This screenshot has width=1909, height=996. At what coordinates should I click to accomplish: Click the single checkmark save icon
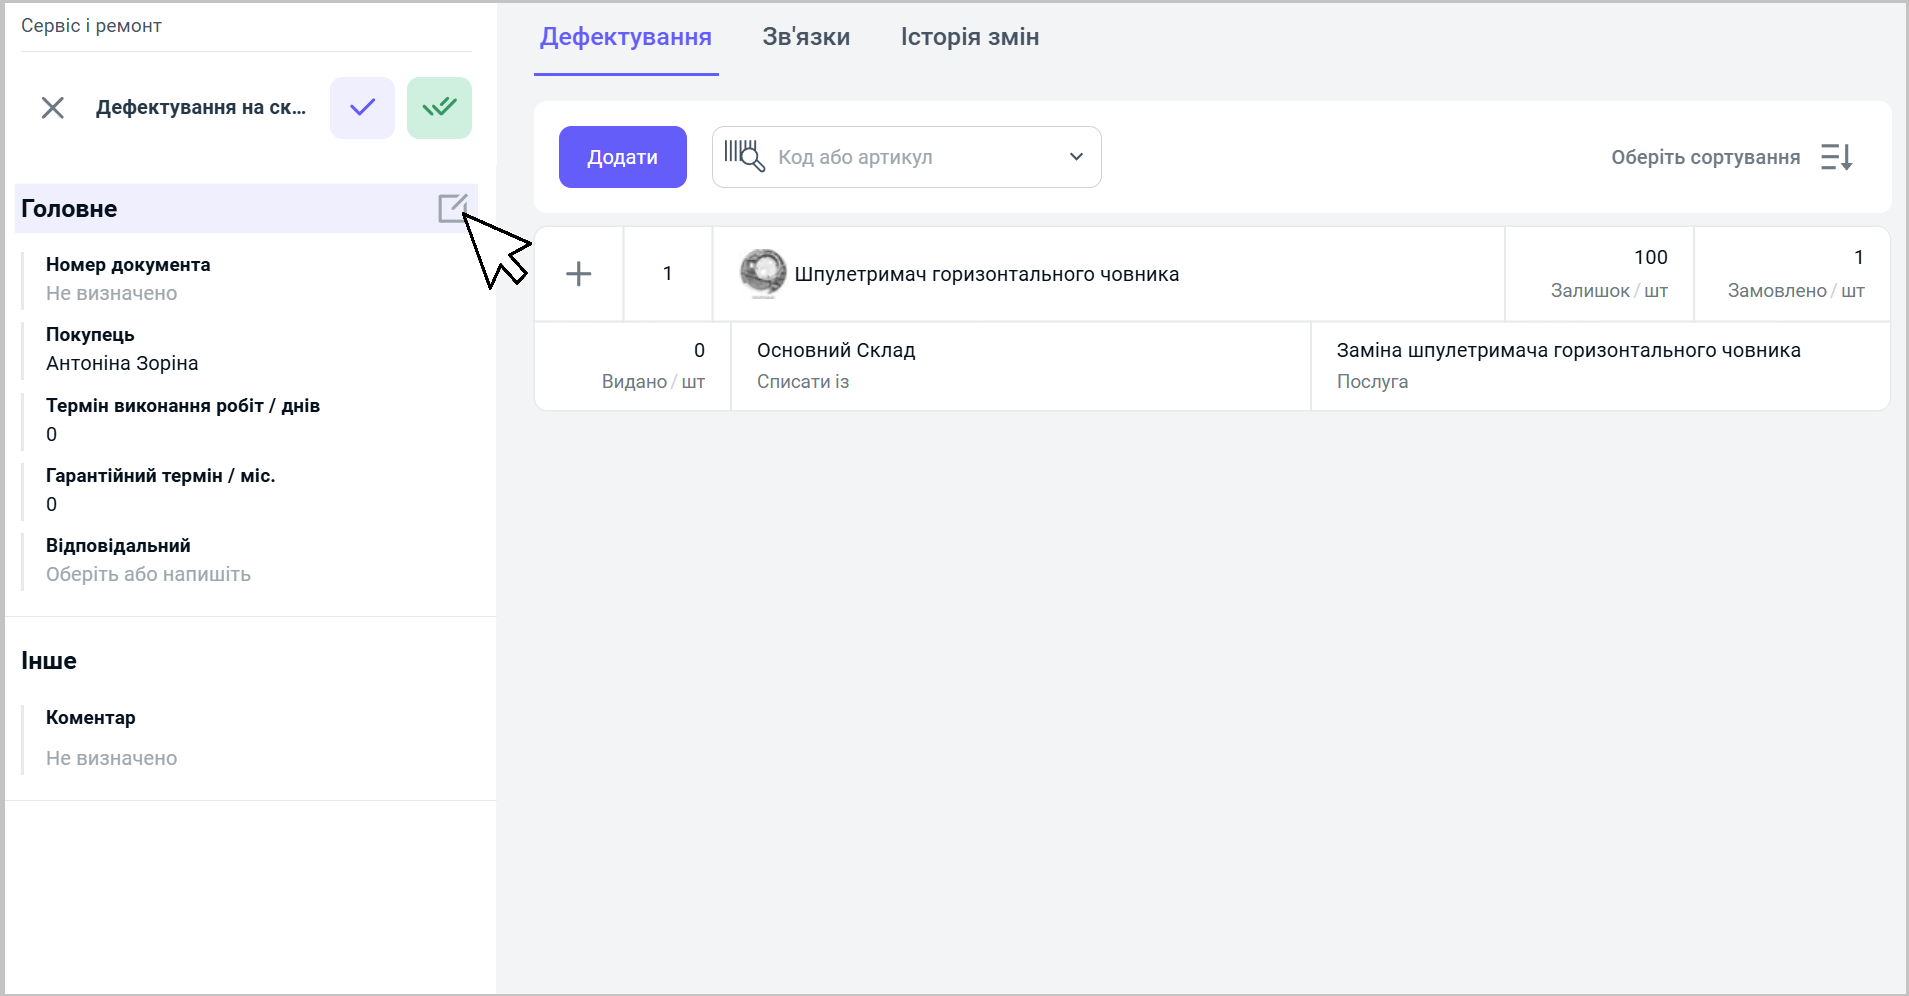362,108
